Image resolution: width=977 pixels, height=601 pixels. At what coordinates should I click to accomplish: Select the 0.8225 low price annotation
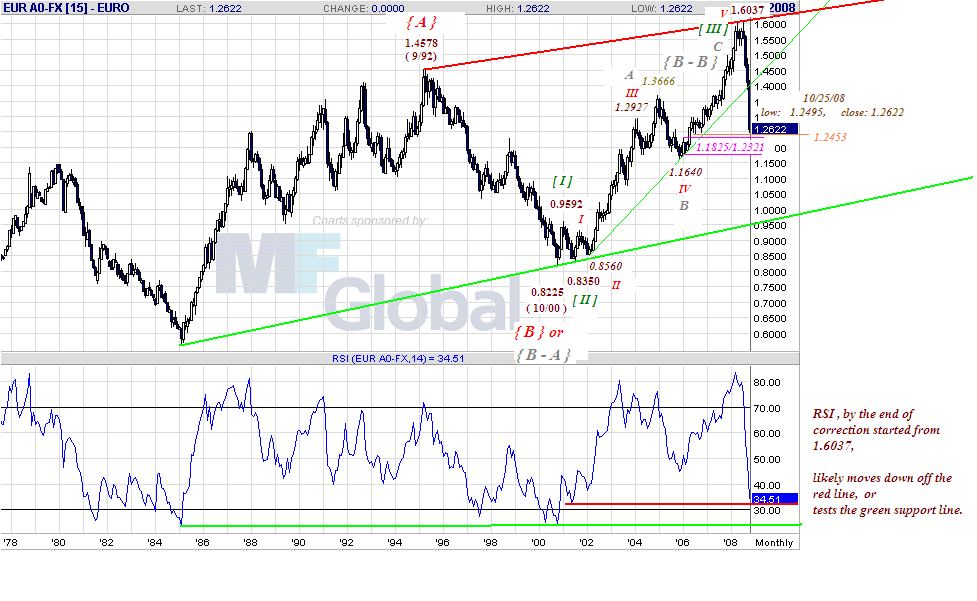pyautogui.click(x=547, y=293)
